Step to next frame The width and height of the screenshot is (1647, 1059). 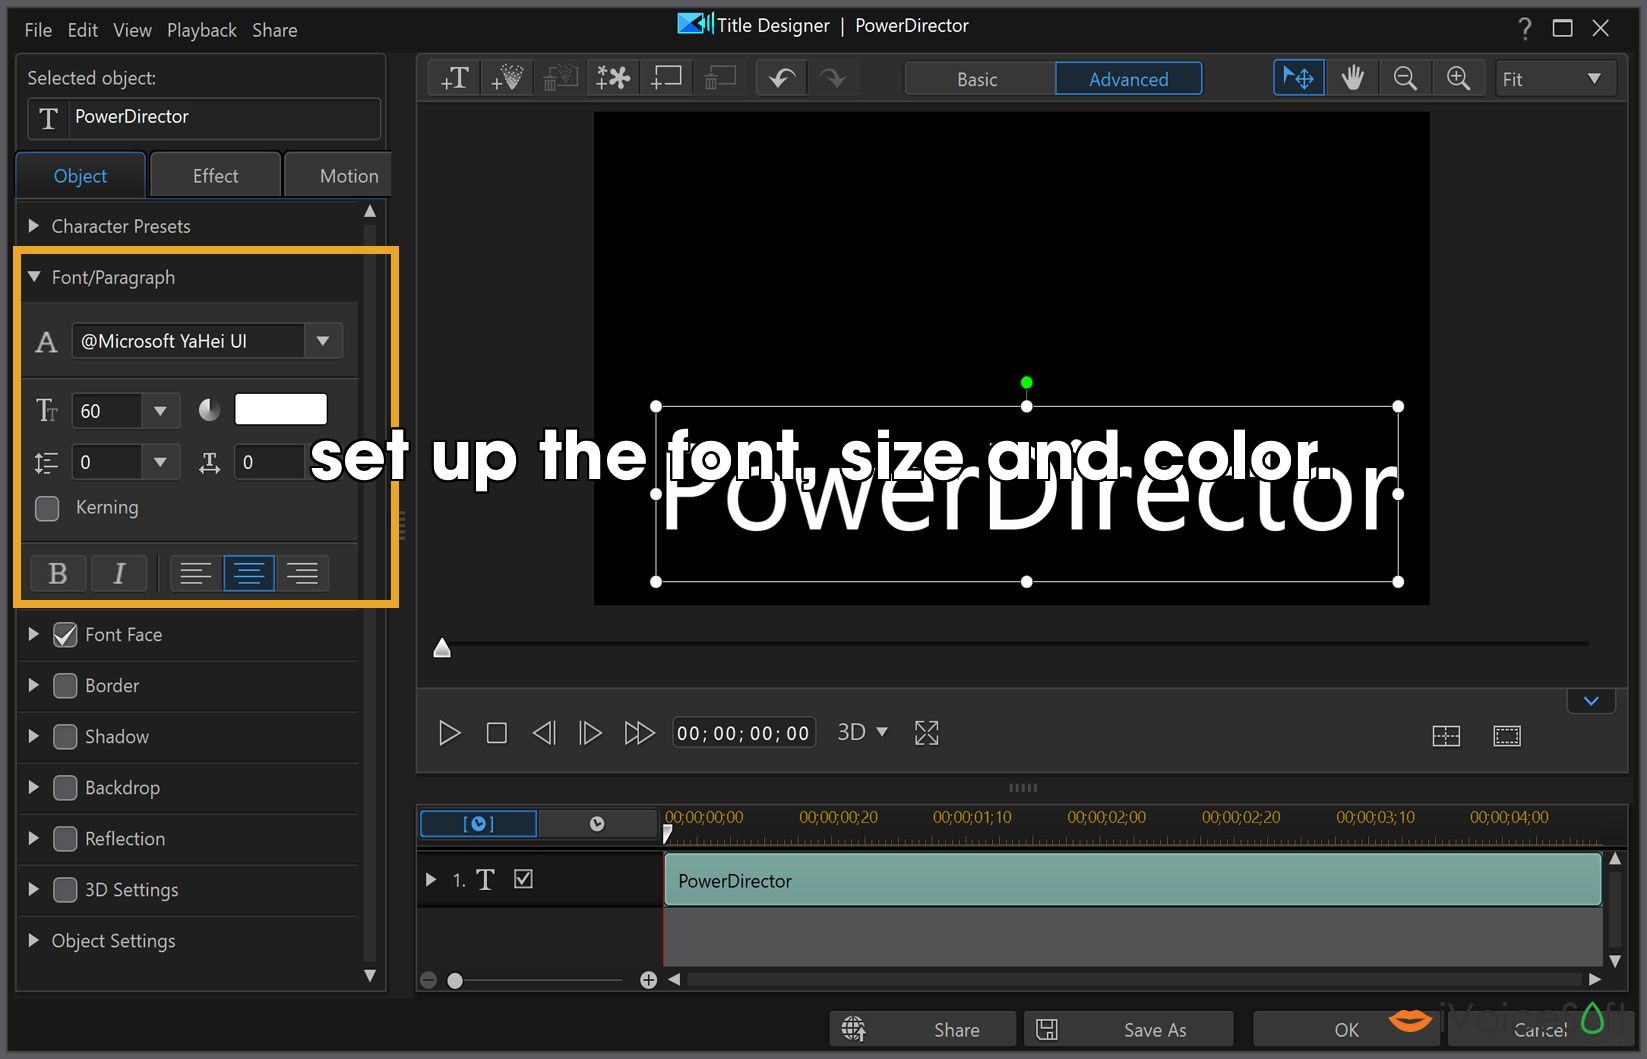click(x=590, y=733)
